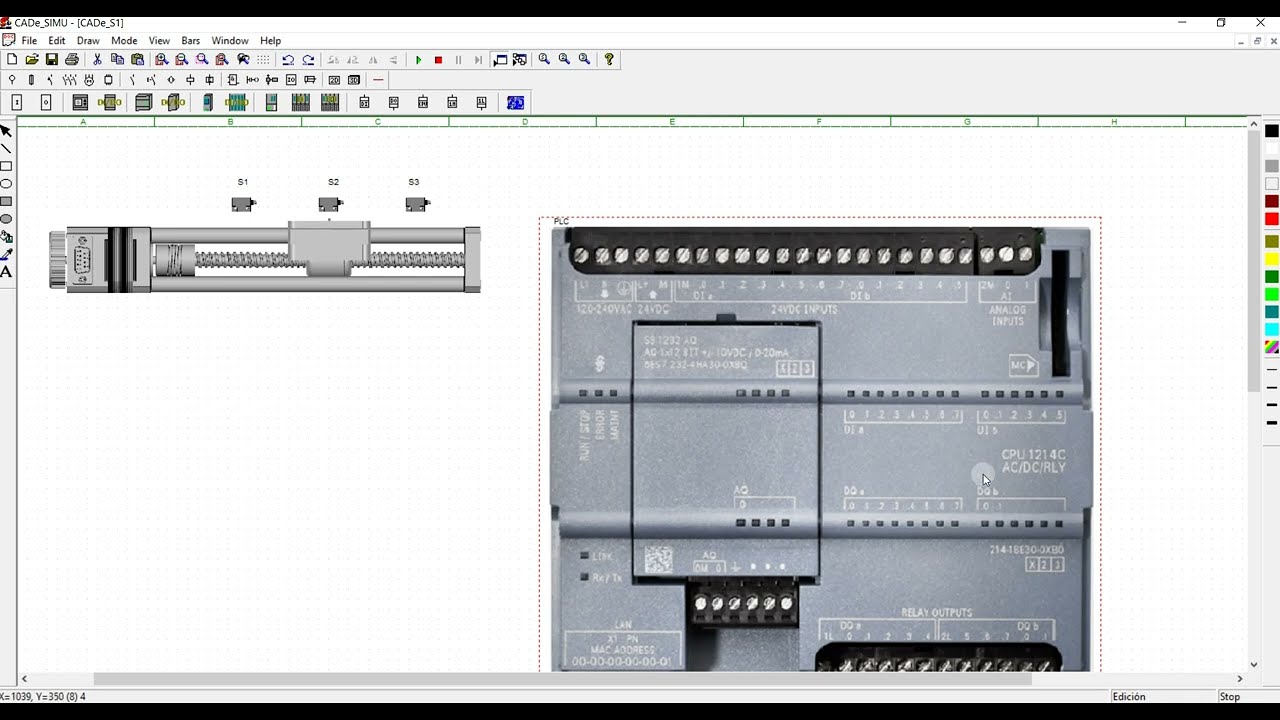Screen dimensions: 1280x720
Task: Click the CPU 1214C label on the PLC
Action: [x=1033, y=455]
